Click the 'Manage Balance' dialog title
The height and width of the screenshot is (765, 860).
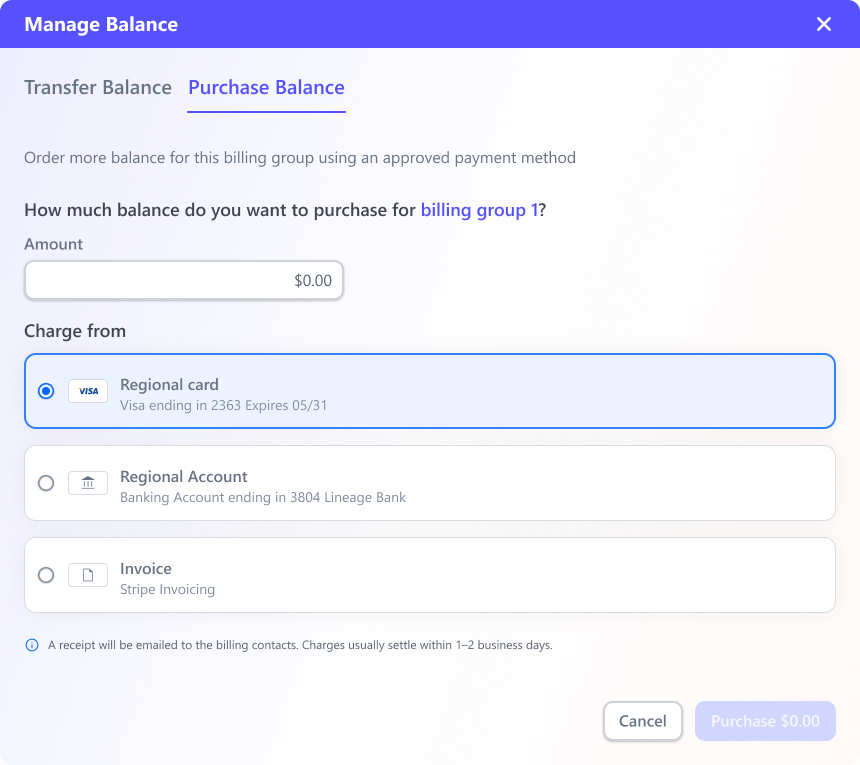(101, 24)
